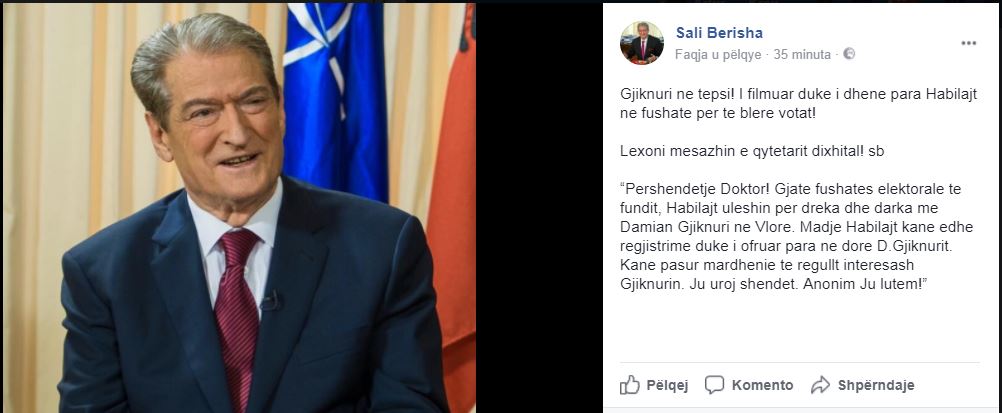This screenshot has width=1002, height=413.
Task: Like the post with the Pëlqej label
Action: (x=667, y=386)
